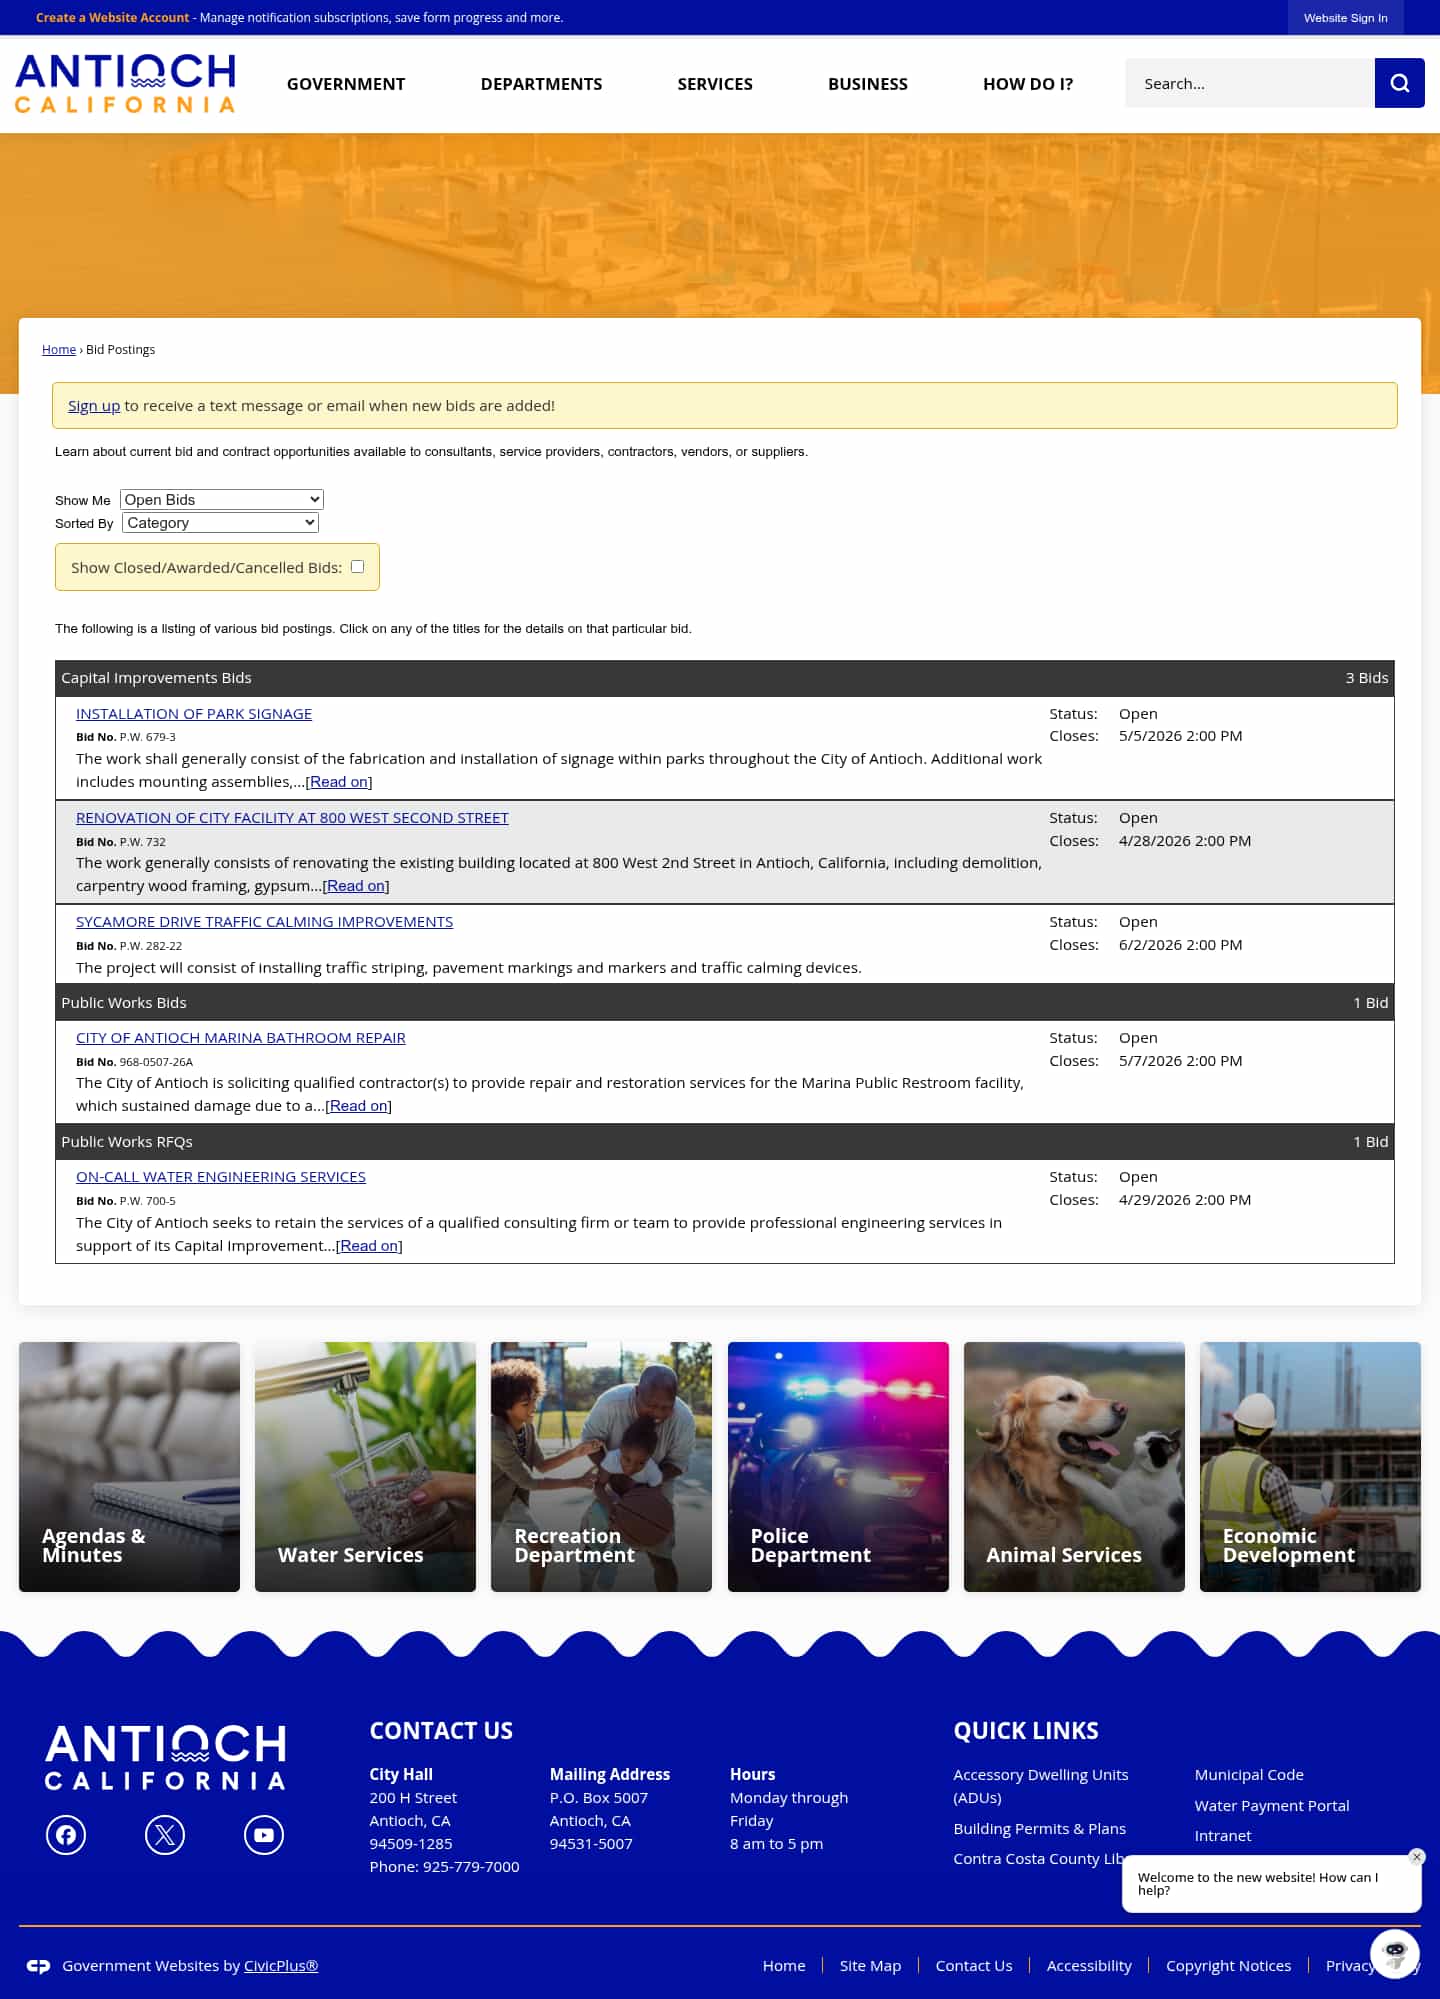The image size is (1440, 1999).
Task: Click the Capital Improvements Bids header row
Action: 725,678
